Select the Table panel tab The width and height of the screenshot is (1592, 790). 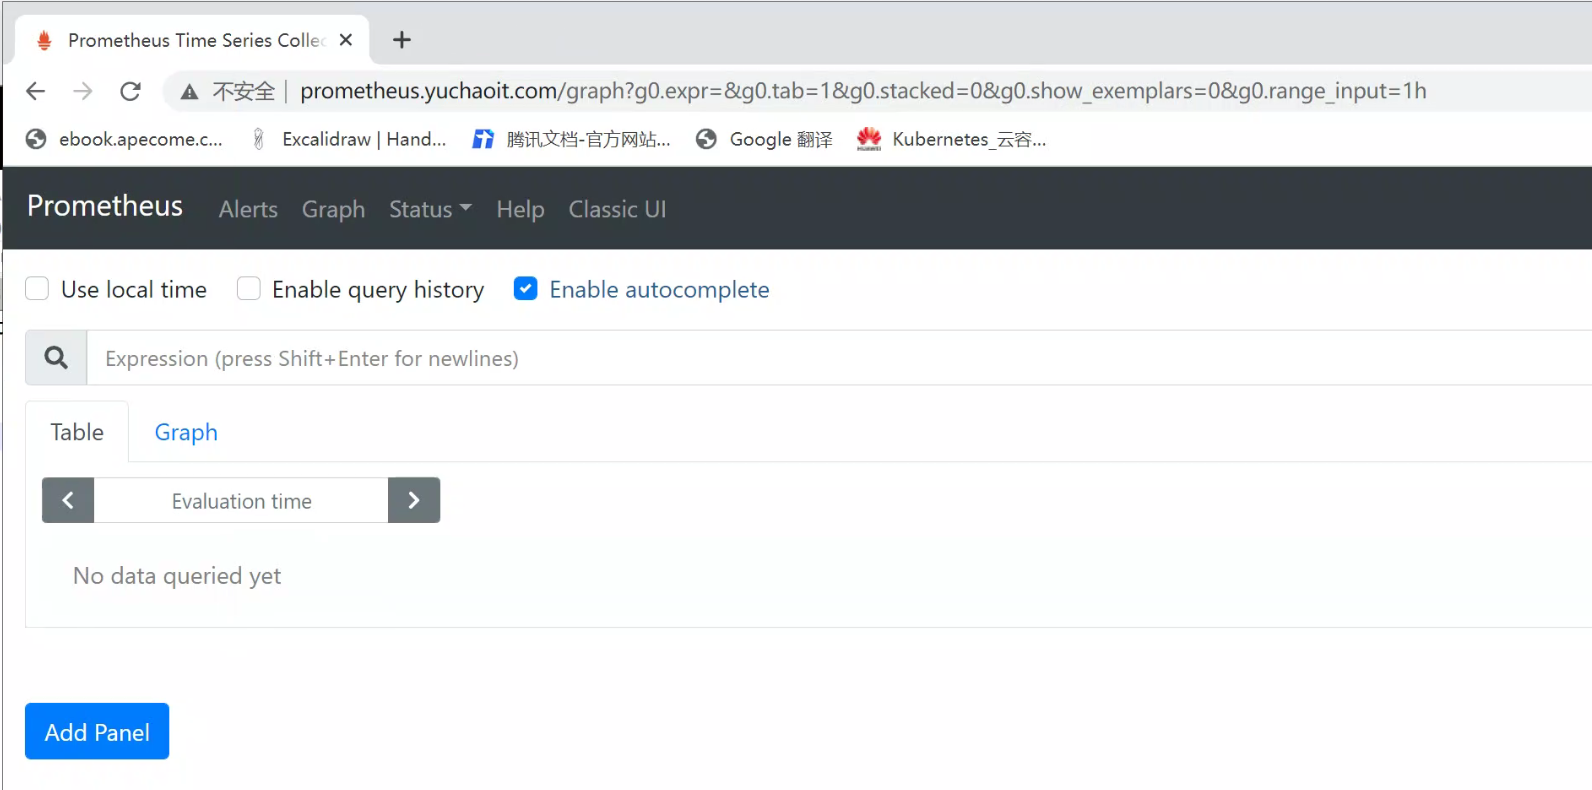tap(77, 432)
